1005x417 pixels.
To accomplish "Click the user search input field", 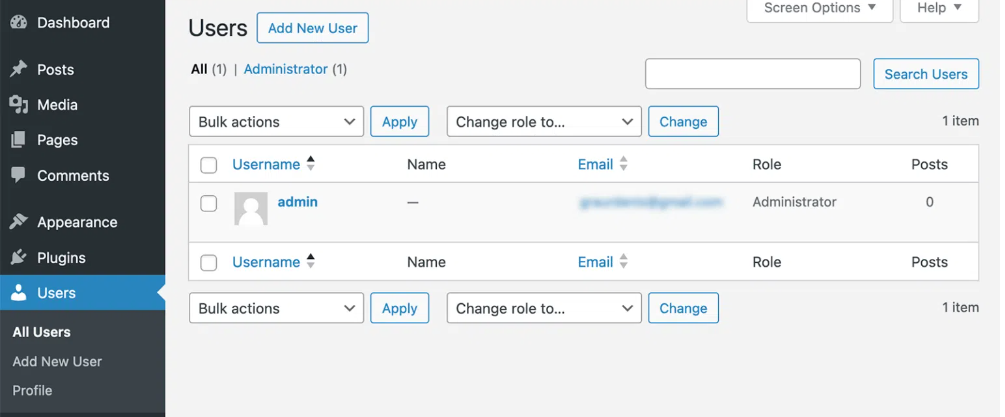I will point(752,74).
